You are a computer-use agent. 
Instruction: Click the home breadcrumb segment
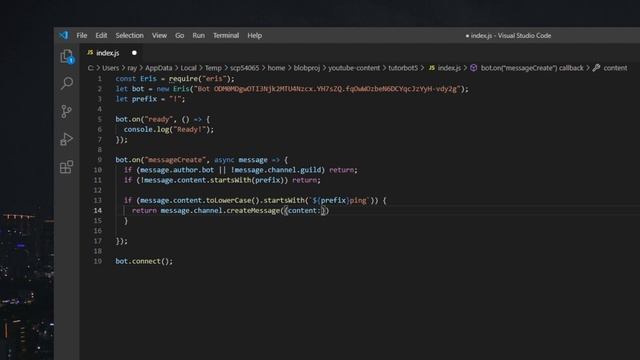tap(276, 68)
